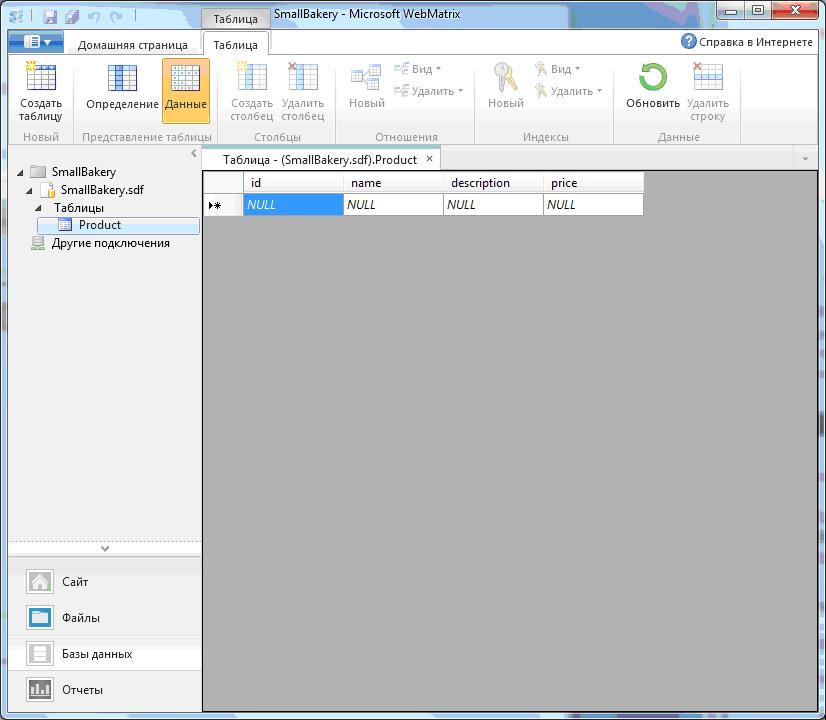Open the Сайт workspace icon
Image resolution: width=826 pixels, height=720 pixels.
click(x=40, y=582)
